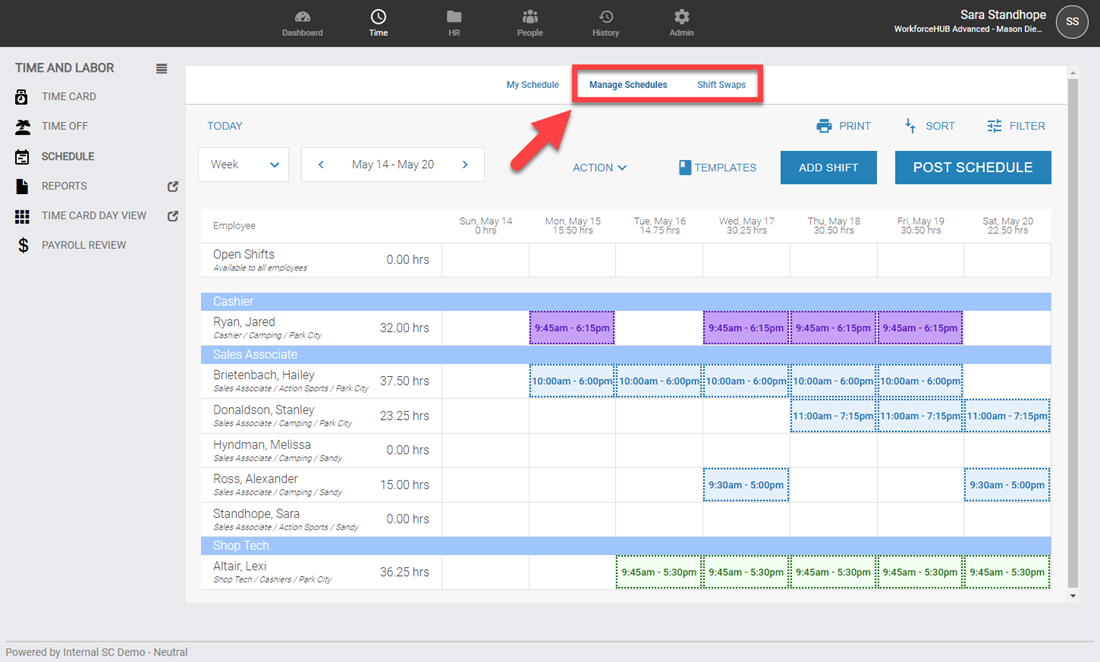1100x662 pixels.
Task: Open the Dashboard from top navigation
Action: (x=302, y=22)
